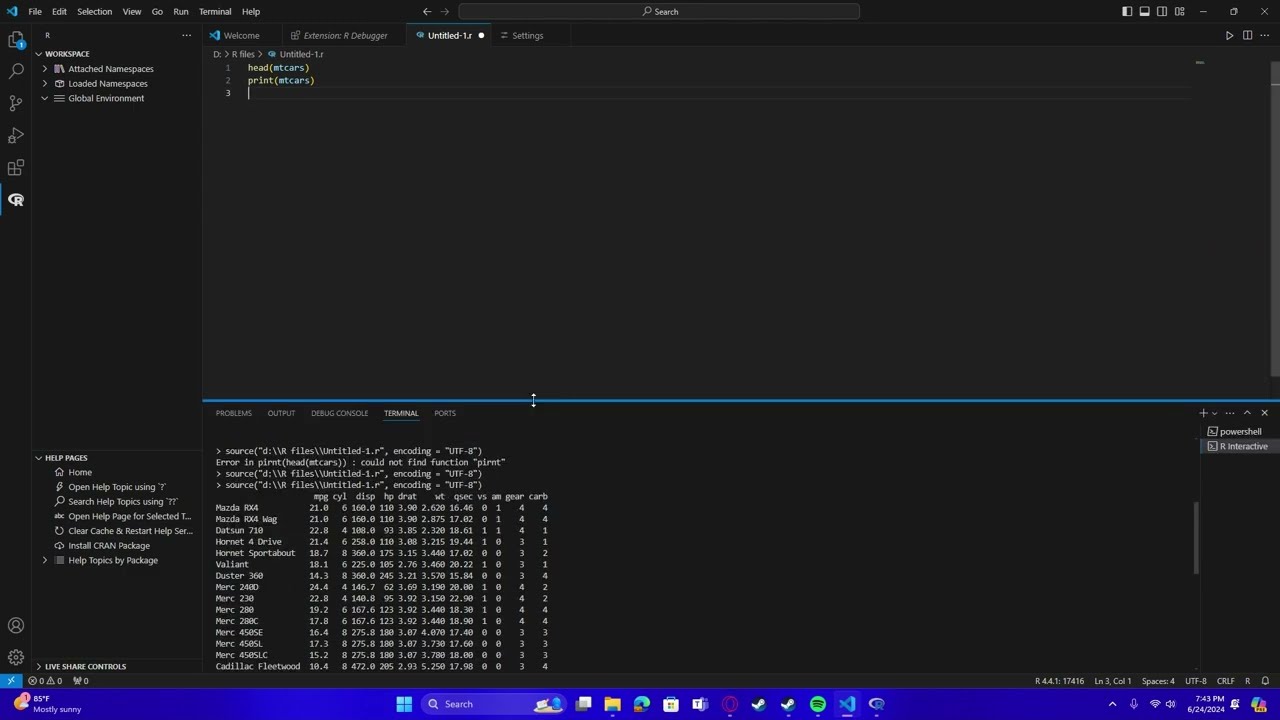Open the Terminal menu
Image resolution: width=1280 pixels, height=720 pixels.
[215, 12]
